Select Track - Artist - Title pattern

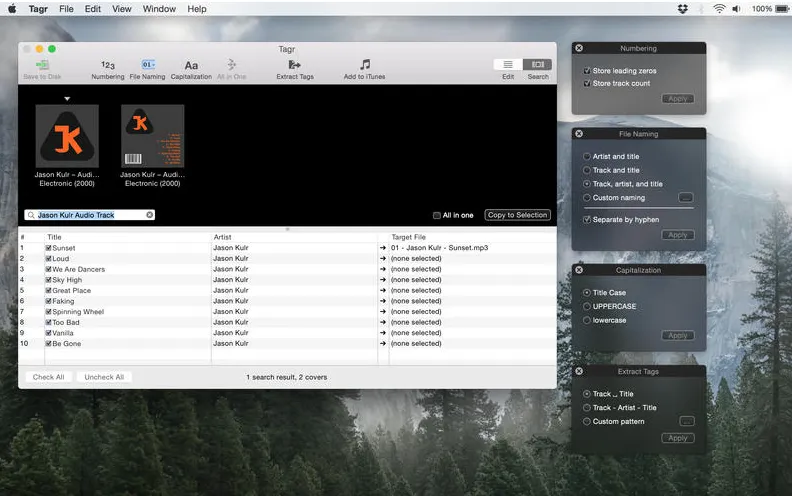pos(586,408)
